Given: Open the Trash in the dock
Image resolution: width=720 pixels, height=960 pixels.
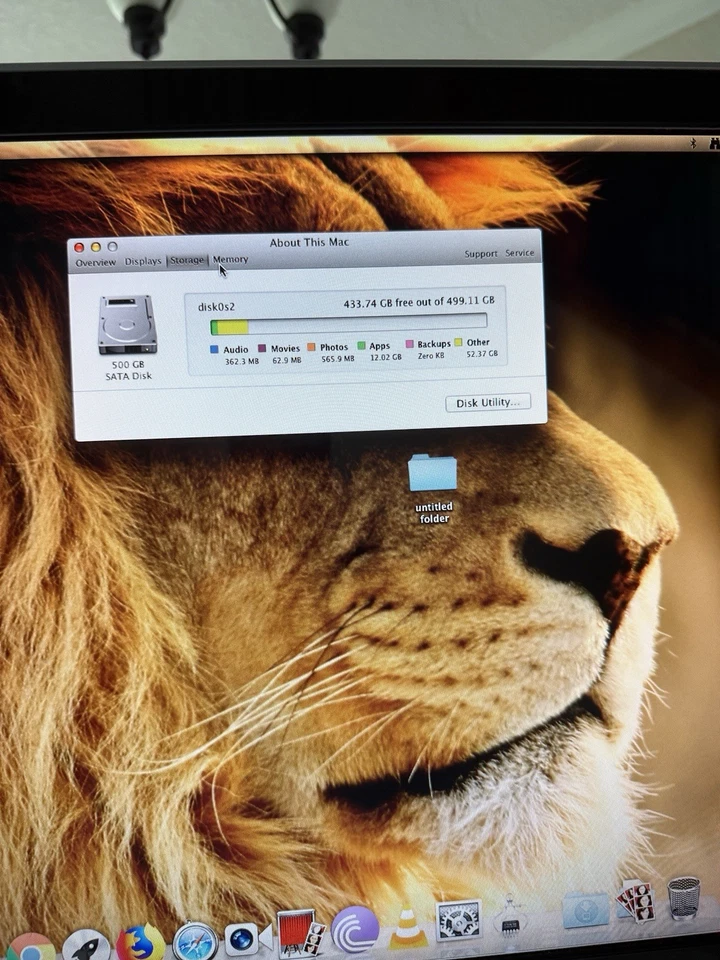Looking at the screenshot, I should click(683, 898).
